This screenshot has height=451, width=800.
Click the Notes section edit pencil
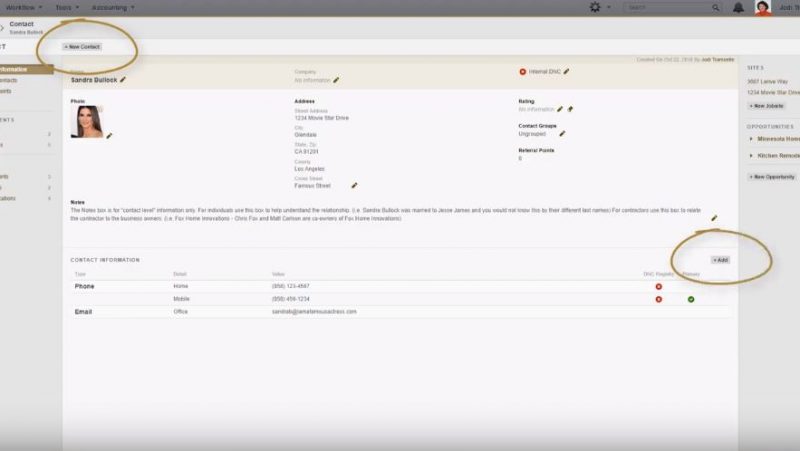714,218
